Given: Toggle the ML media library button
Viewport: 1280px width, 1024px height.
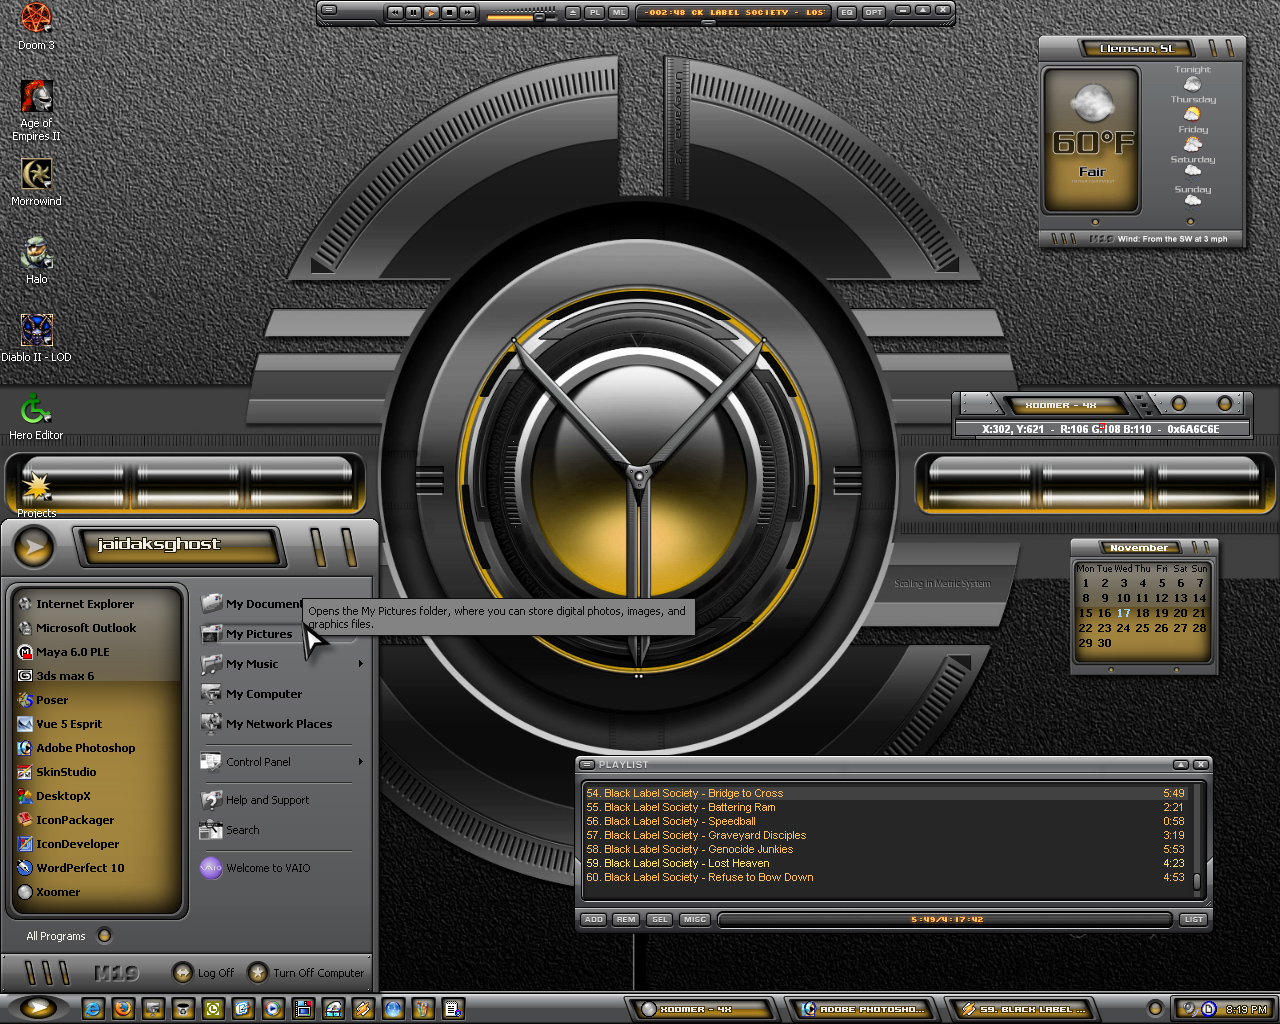Looking at the screenshot, I should (619, 12).
